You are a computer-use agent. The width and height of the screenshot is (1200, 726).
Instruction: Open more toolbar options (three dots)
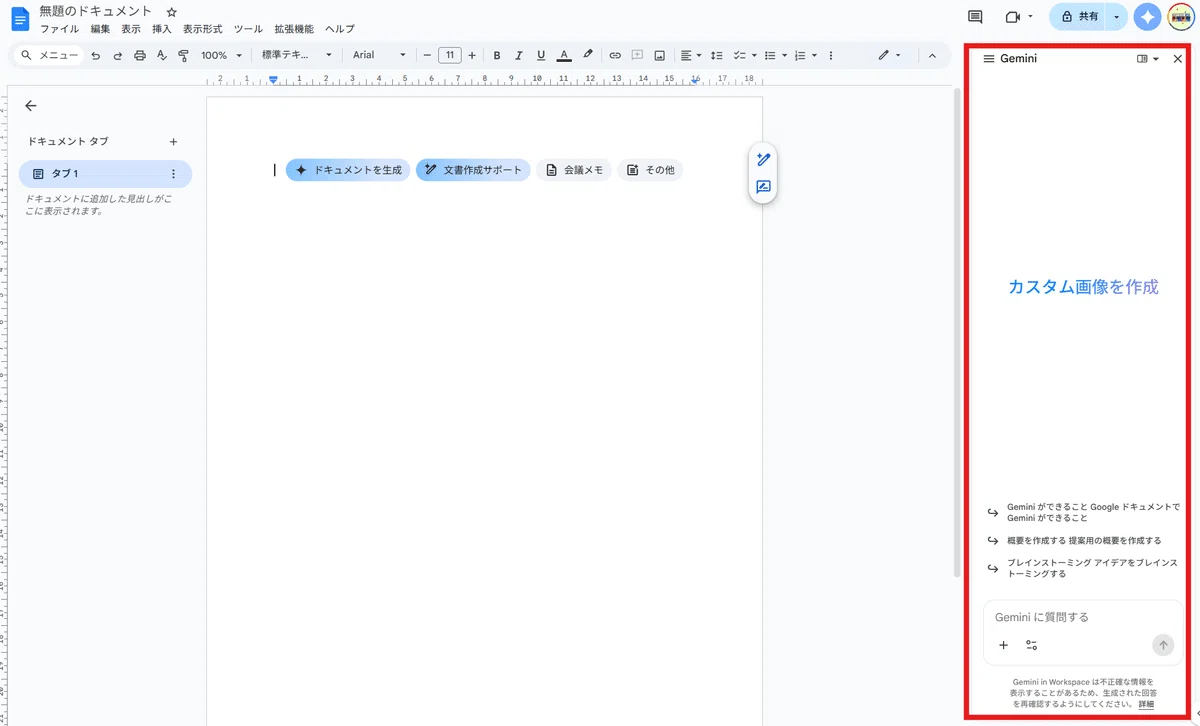(x=831, y=56)
